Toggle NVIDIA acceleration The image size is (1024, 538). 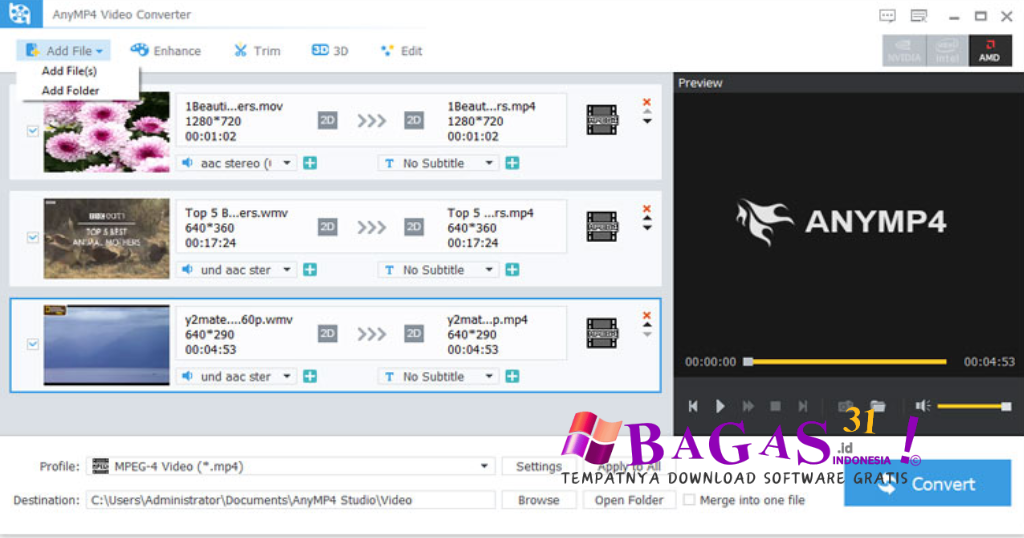(x=904, y=50)
